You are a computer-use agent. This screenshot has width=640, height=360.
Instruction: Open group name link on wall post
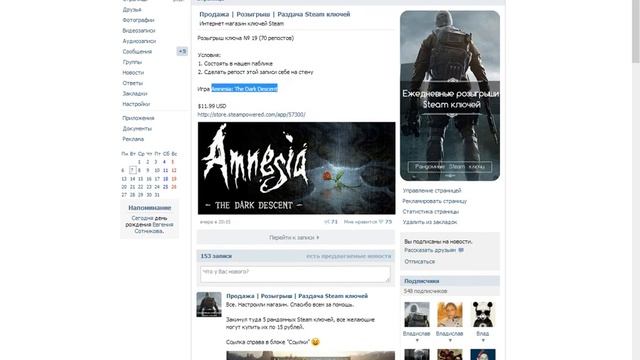point(297,296)
